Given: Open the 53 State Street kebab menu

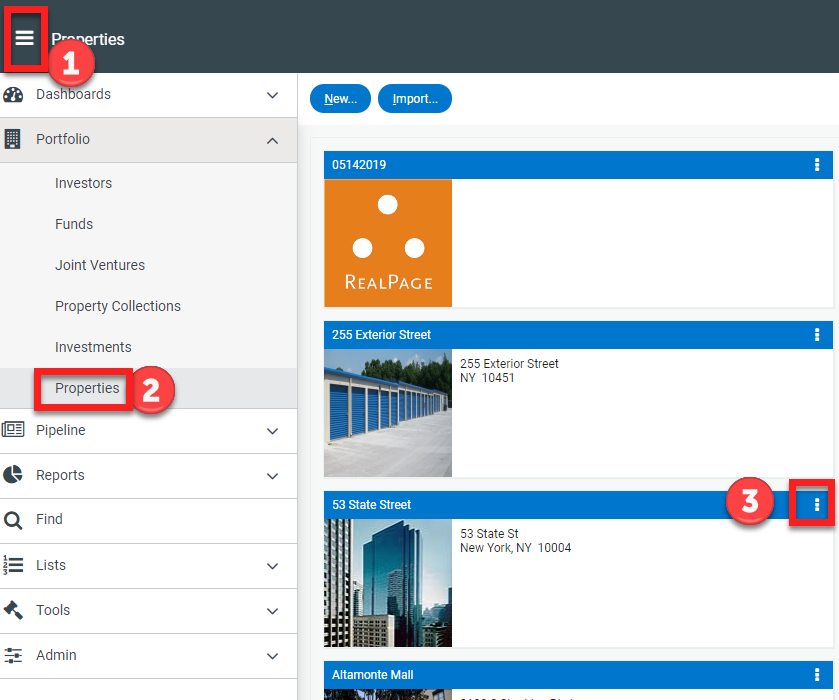Looking at the screenshot, I should 817,505.
